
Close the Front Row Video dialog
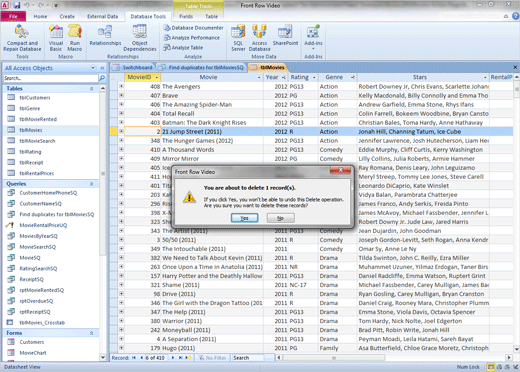tap(340, 170)
